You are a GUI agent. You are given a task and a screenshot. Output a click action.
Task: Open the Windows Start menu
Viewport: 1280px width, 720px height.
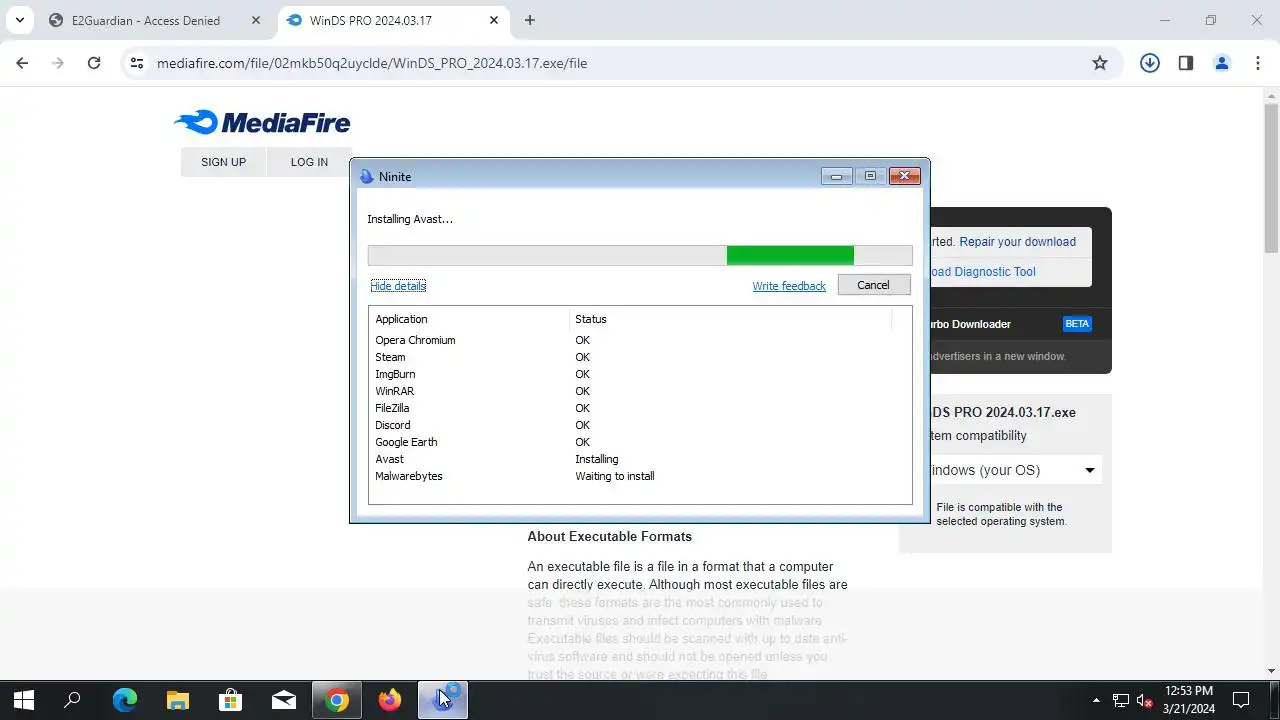click(23, 700)
